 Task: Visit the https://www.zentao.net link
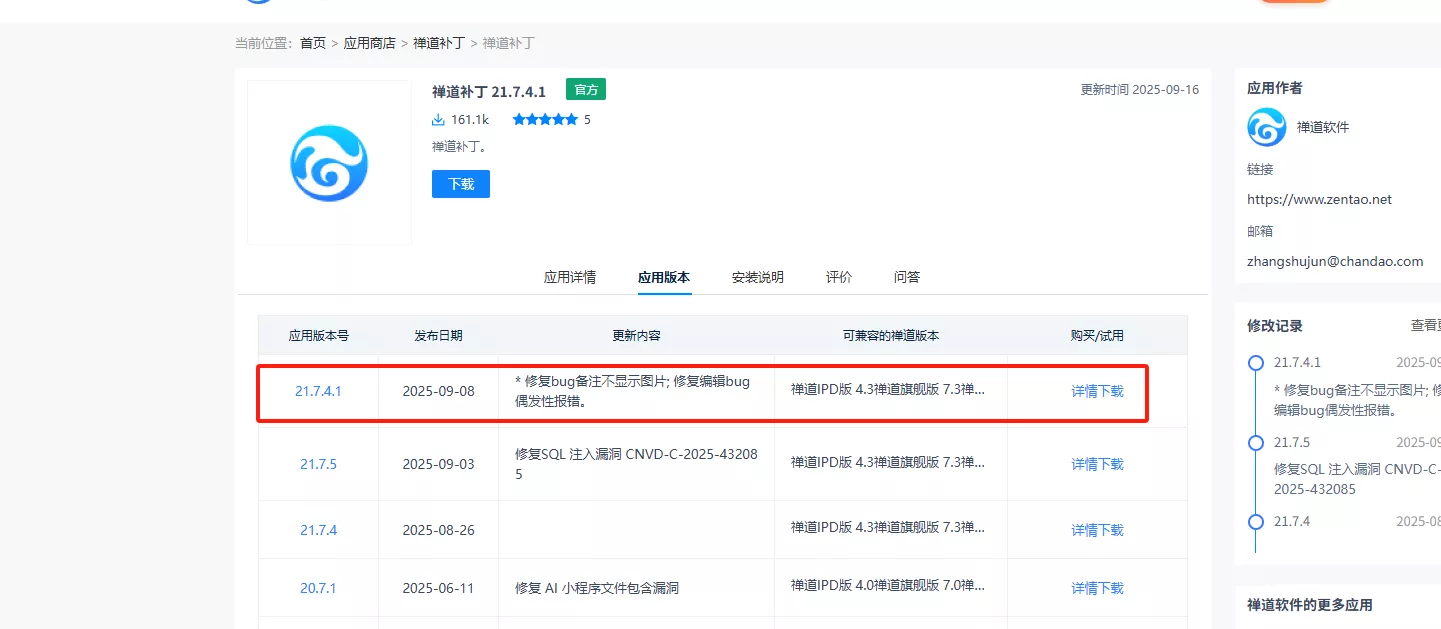pos(1319,199)
